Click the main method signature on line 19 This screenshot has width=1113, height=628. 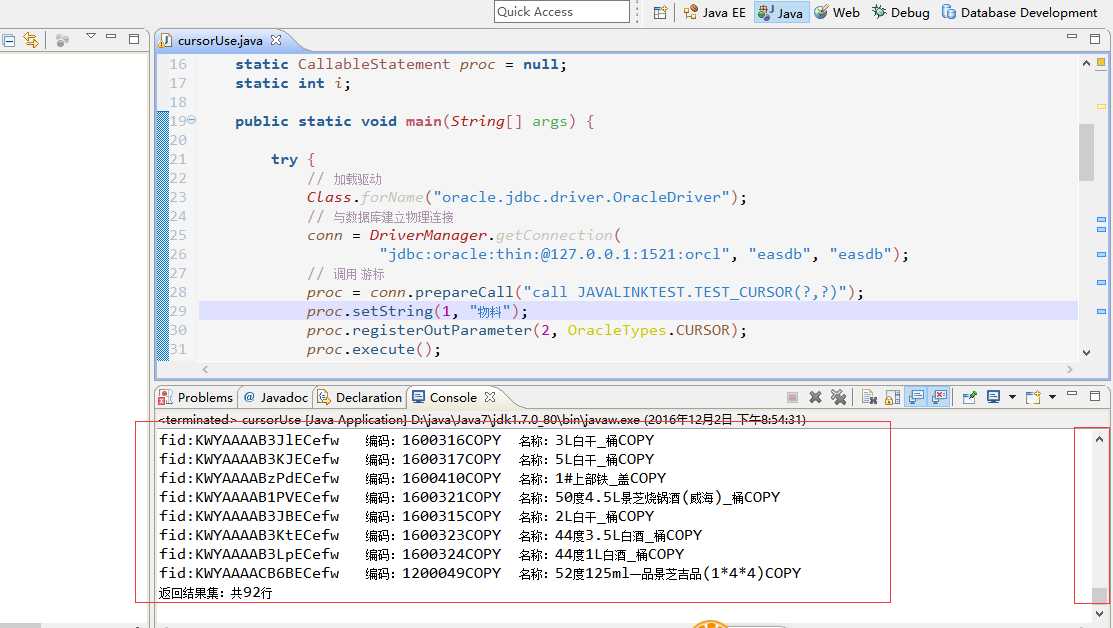coord(415,121)
